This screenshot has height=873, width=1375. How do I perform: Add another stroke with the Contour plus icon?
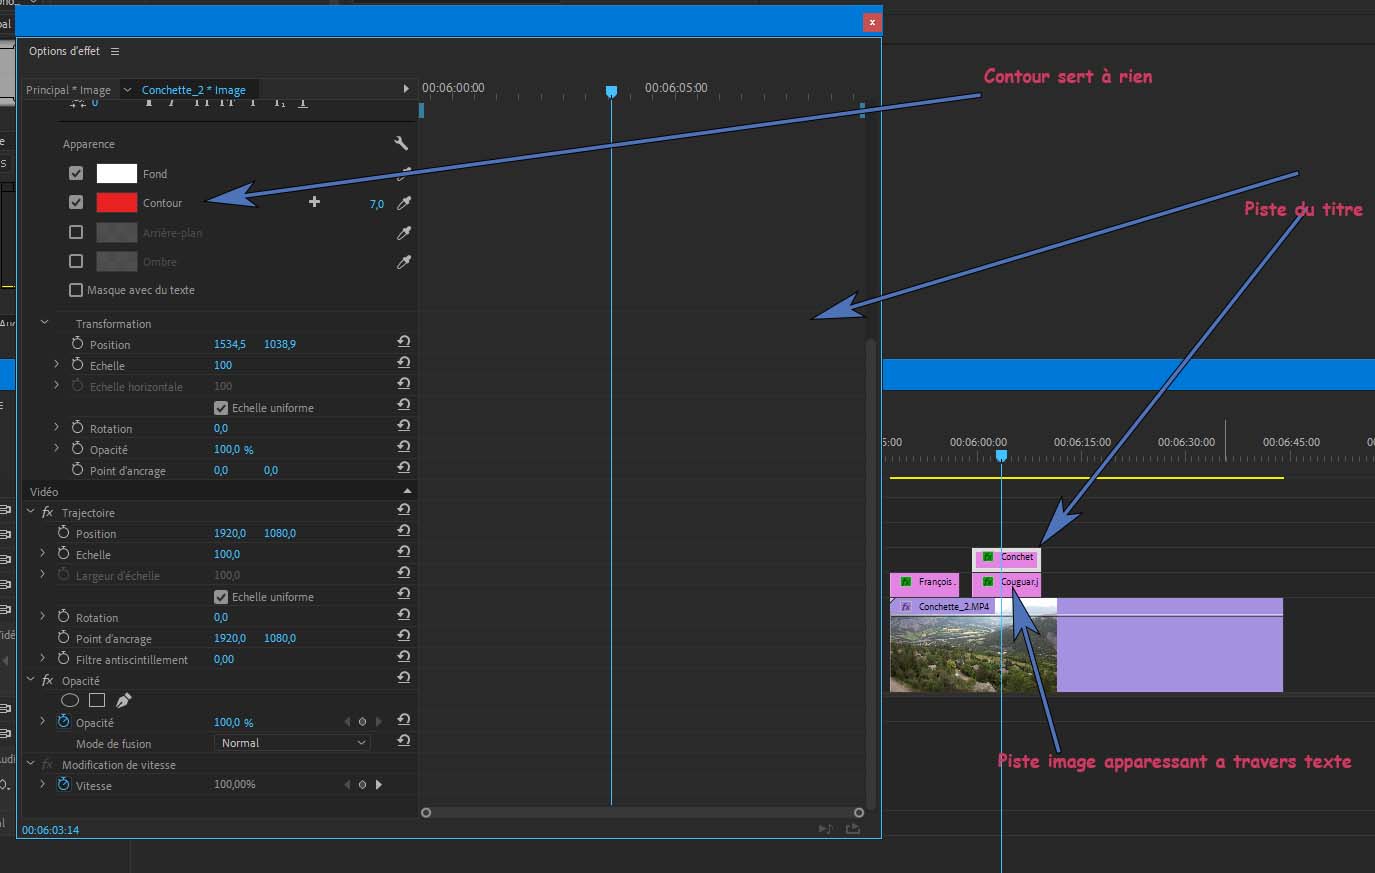(x=314, y=202)
